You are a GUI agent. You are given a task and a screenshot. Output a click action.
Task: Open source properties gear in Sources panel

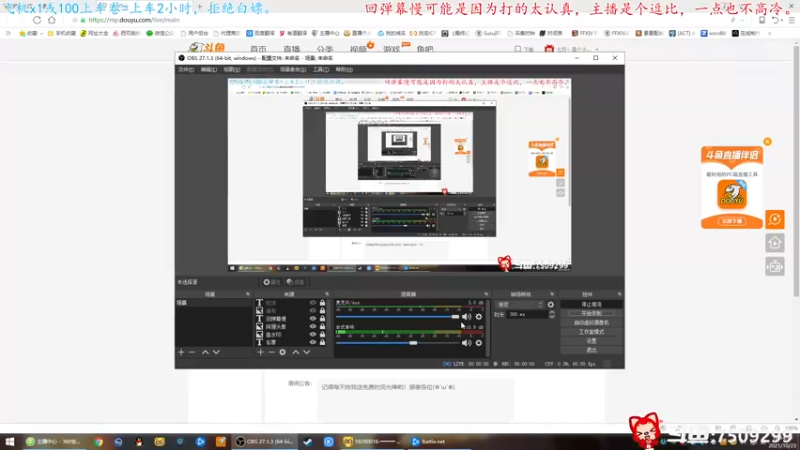282,352
